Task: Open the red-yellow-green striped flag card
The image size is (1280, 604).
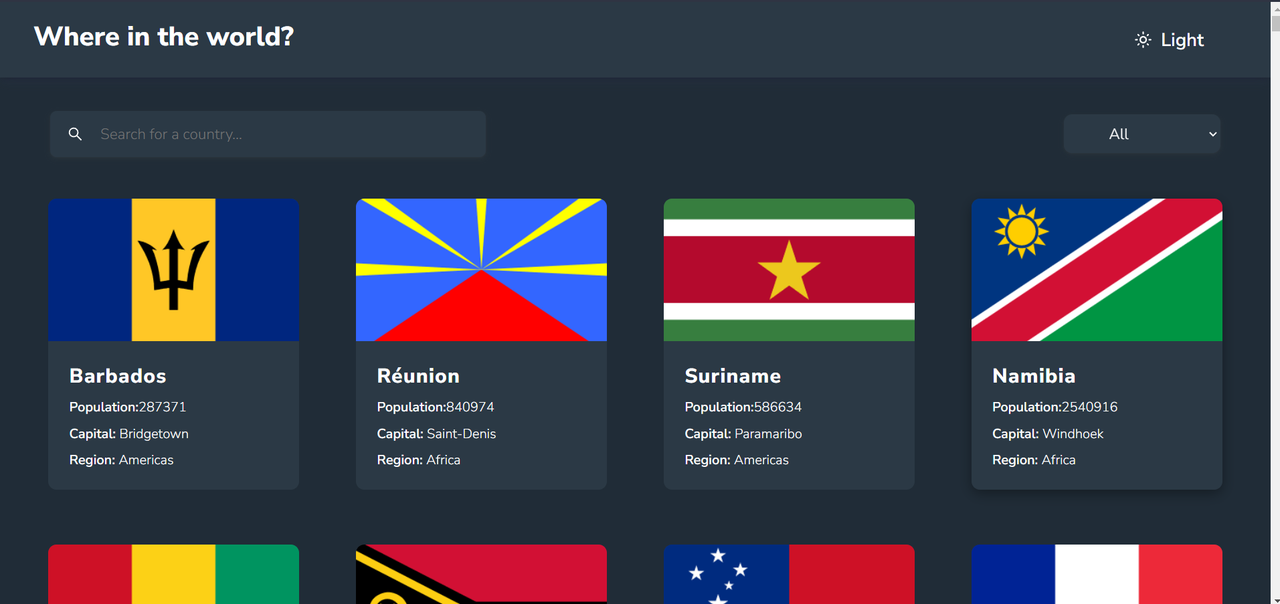Action: pos(173,574)
